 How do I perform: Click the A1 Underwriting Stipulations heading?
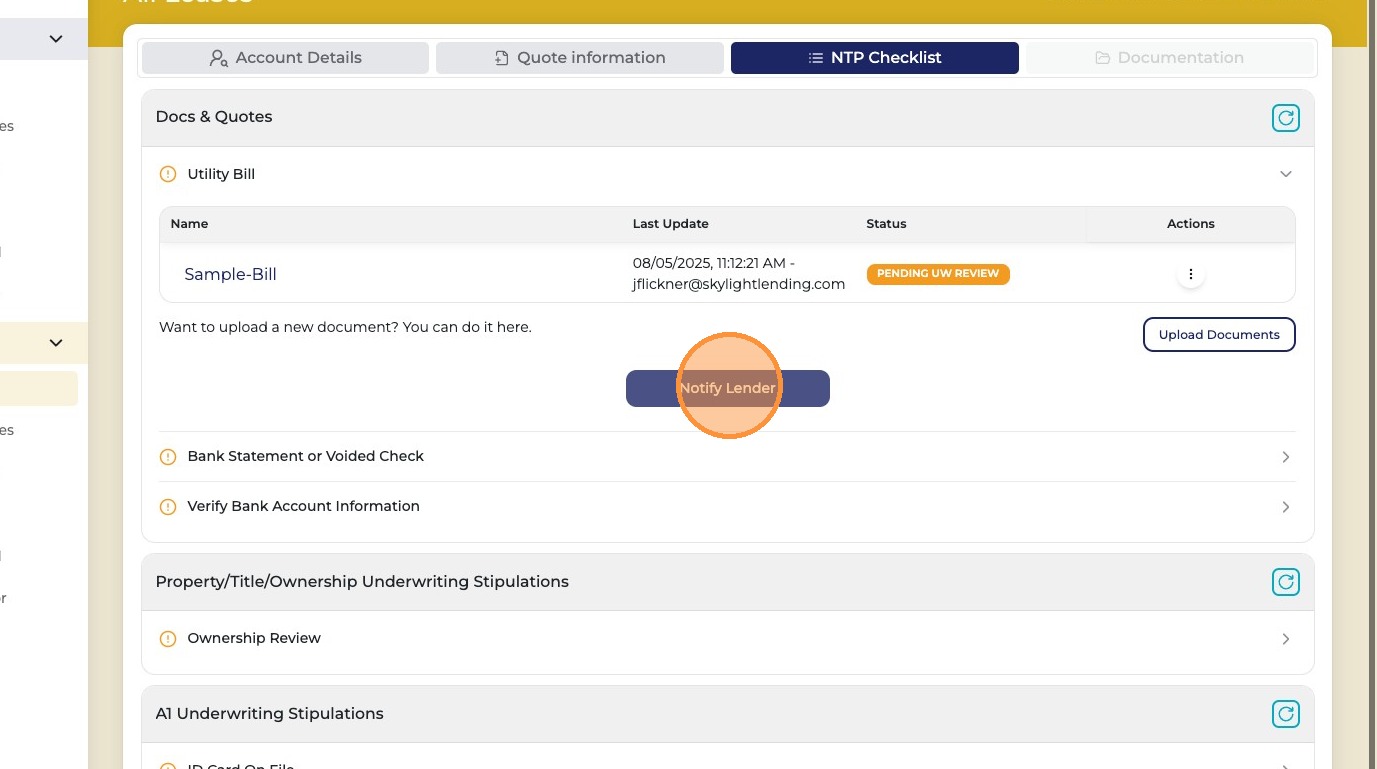269,714
